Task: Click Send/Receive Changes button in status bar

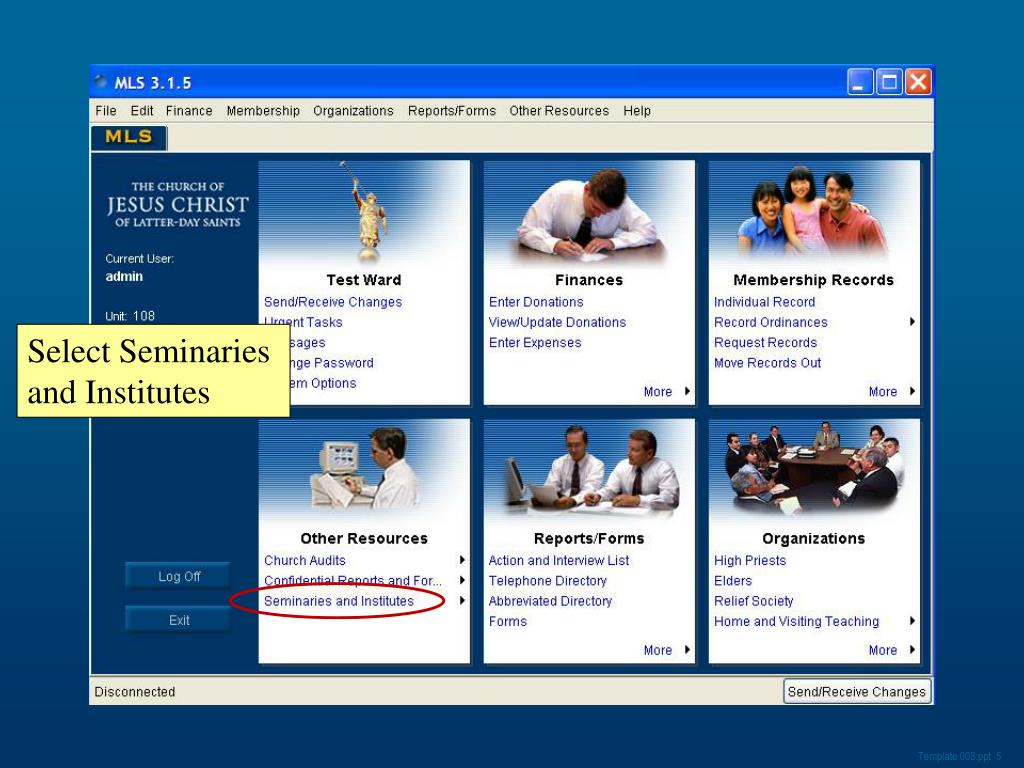Action: pyautogui.click(x=857, y=692)
